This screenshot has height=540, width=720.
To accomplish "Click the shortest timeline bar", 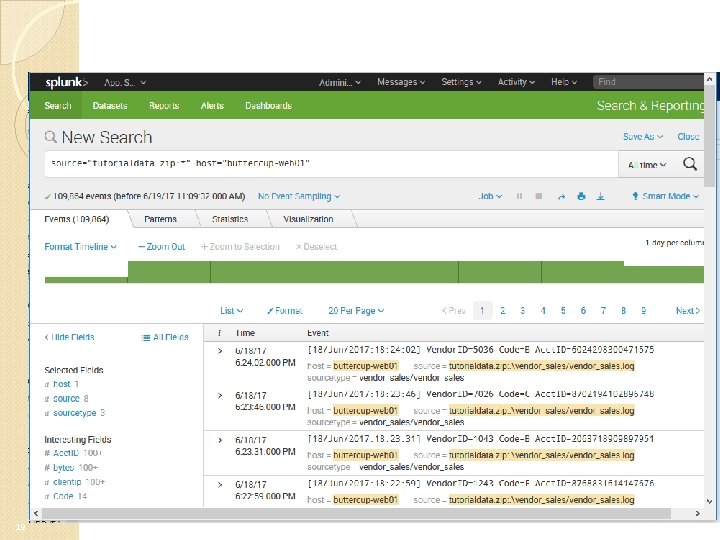I will (86, 280).
